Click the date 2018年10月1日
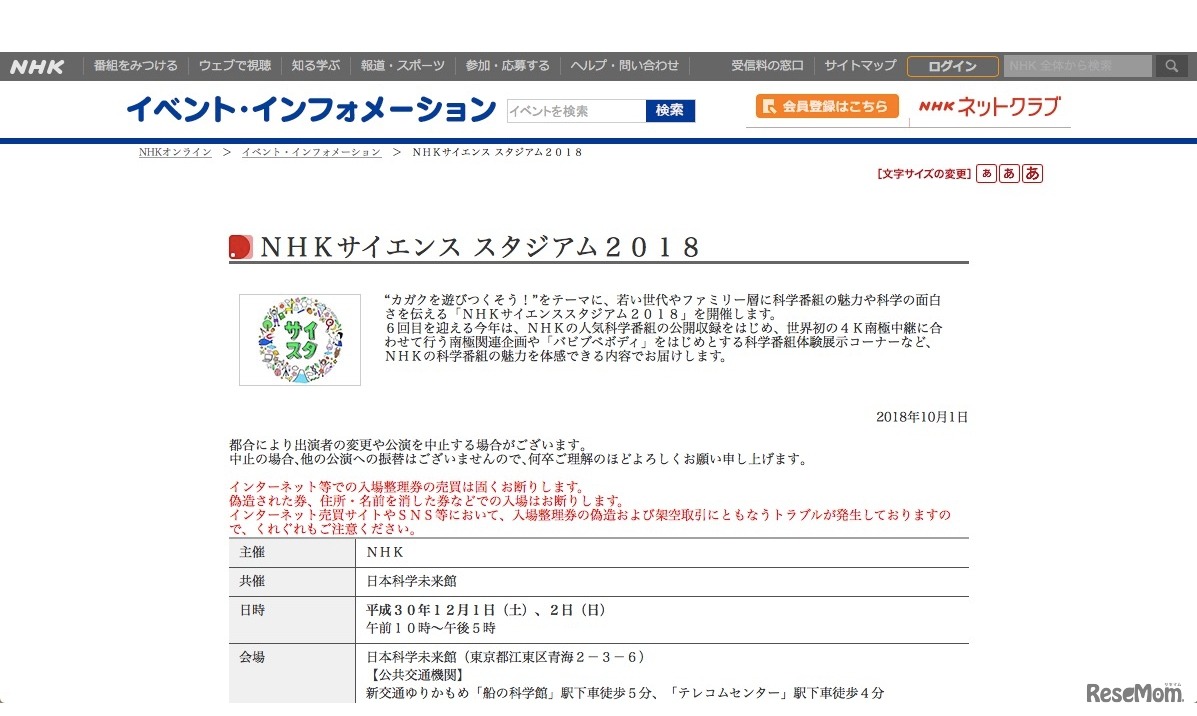Viewport: 1197px width, 716px height. 921,417
